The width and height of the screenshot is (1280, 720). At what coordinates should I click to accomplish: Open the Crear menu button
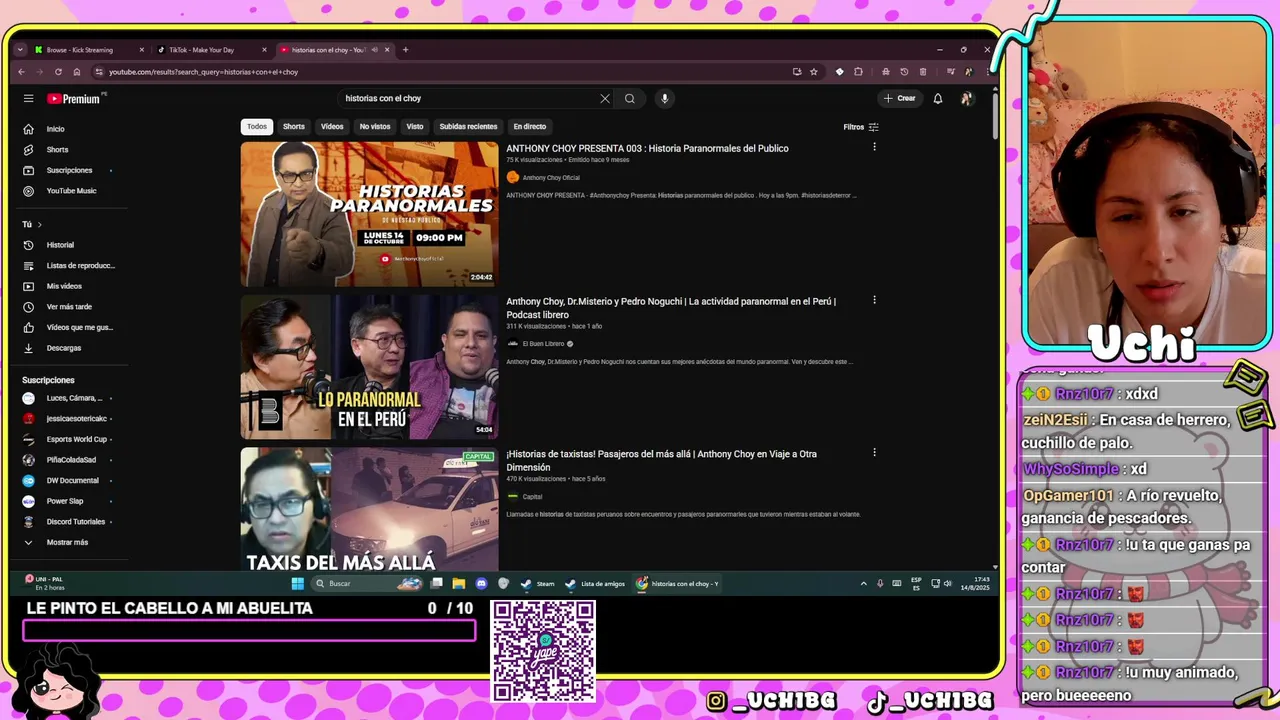coord(899,98)
